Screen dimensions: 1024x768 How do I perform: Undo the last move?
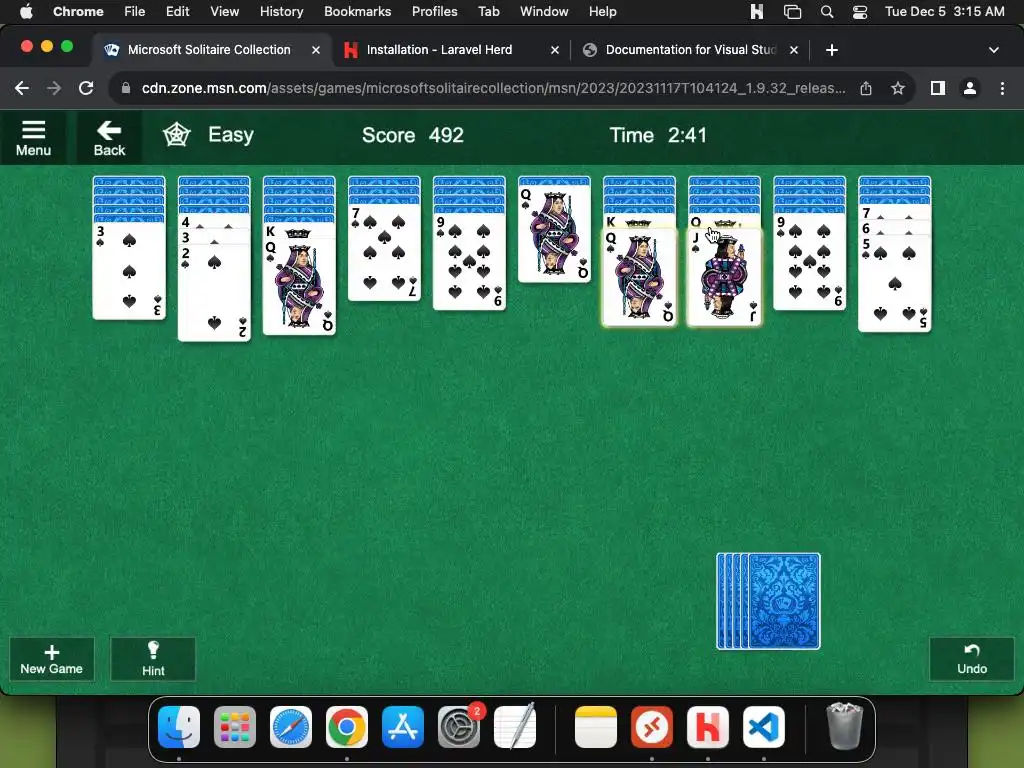click(x=972, y=659)
